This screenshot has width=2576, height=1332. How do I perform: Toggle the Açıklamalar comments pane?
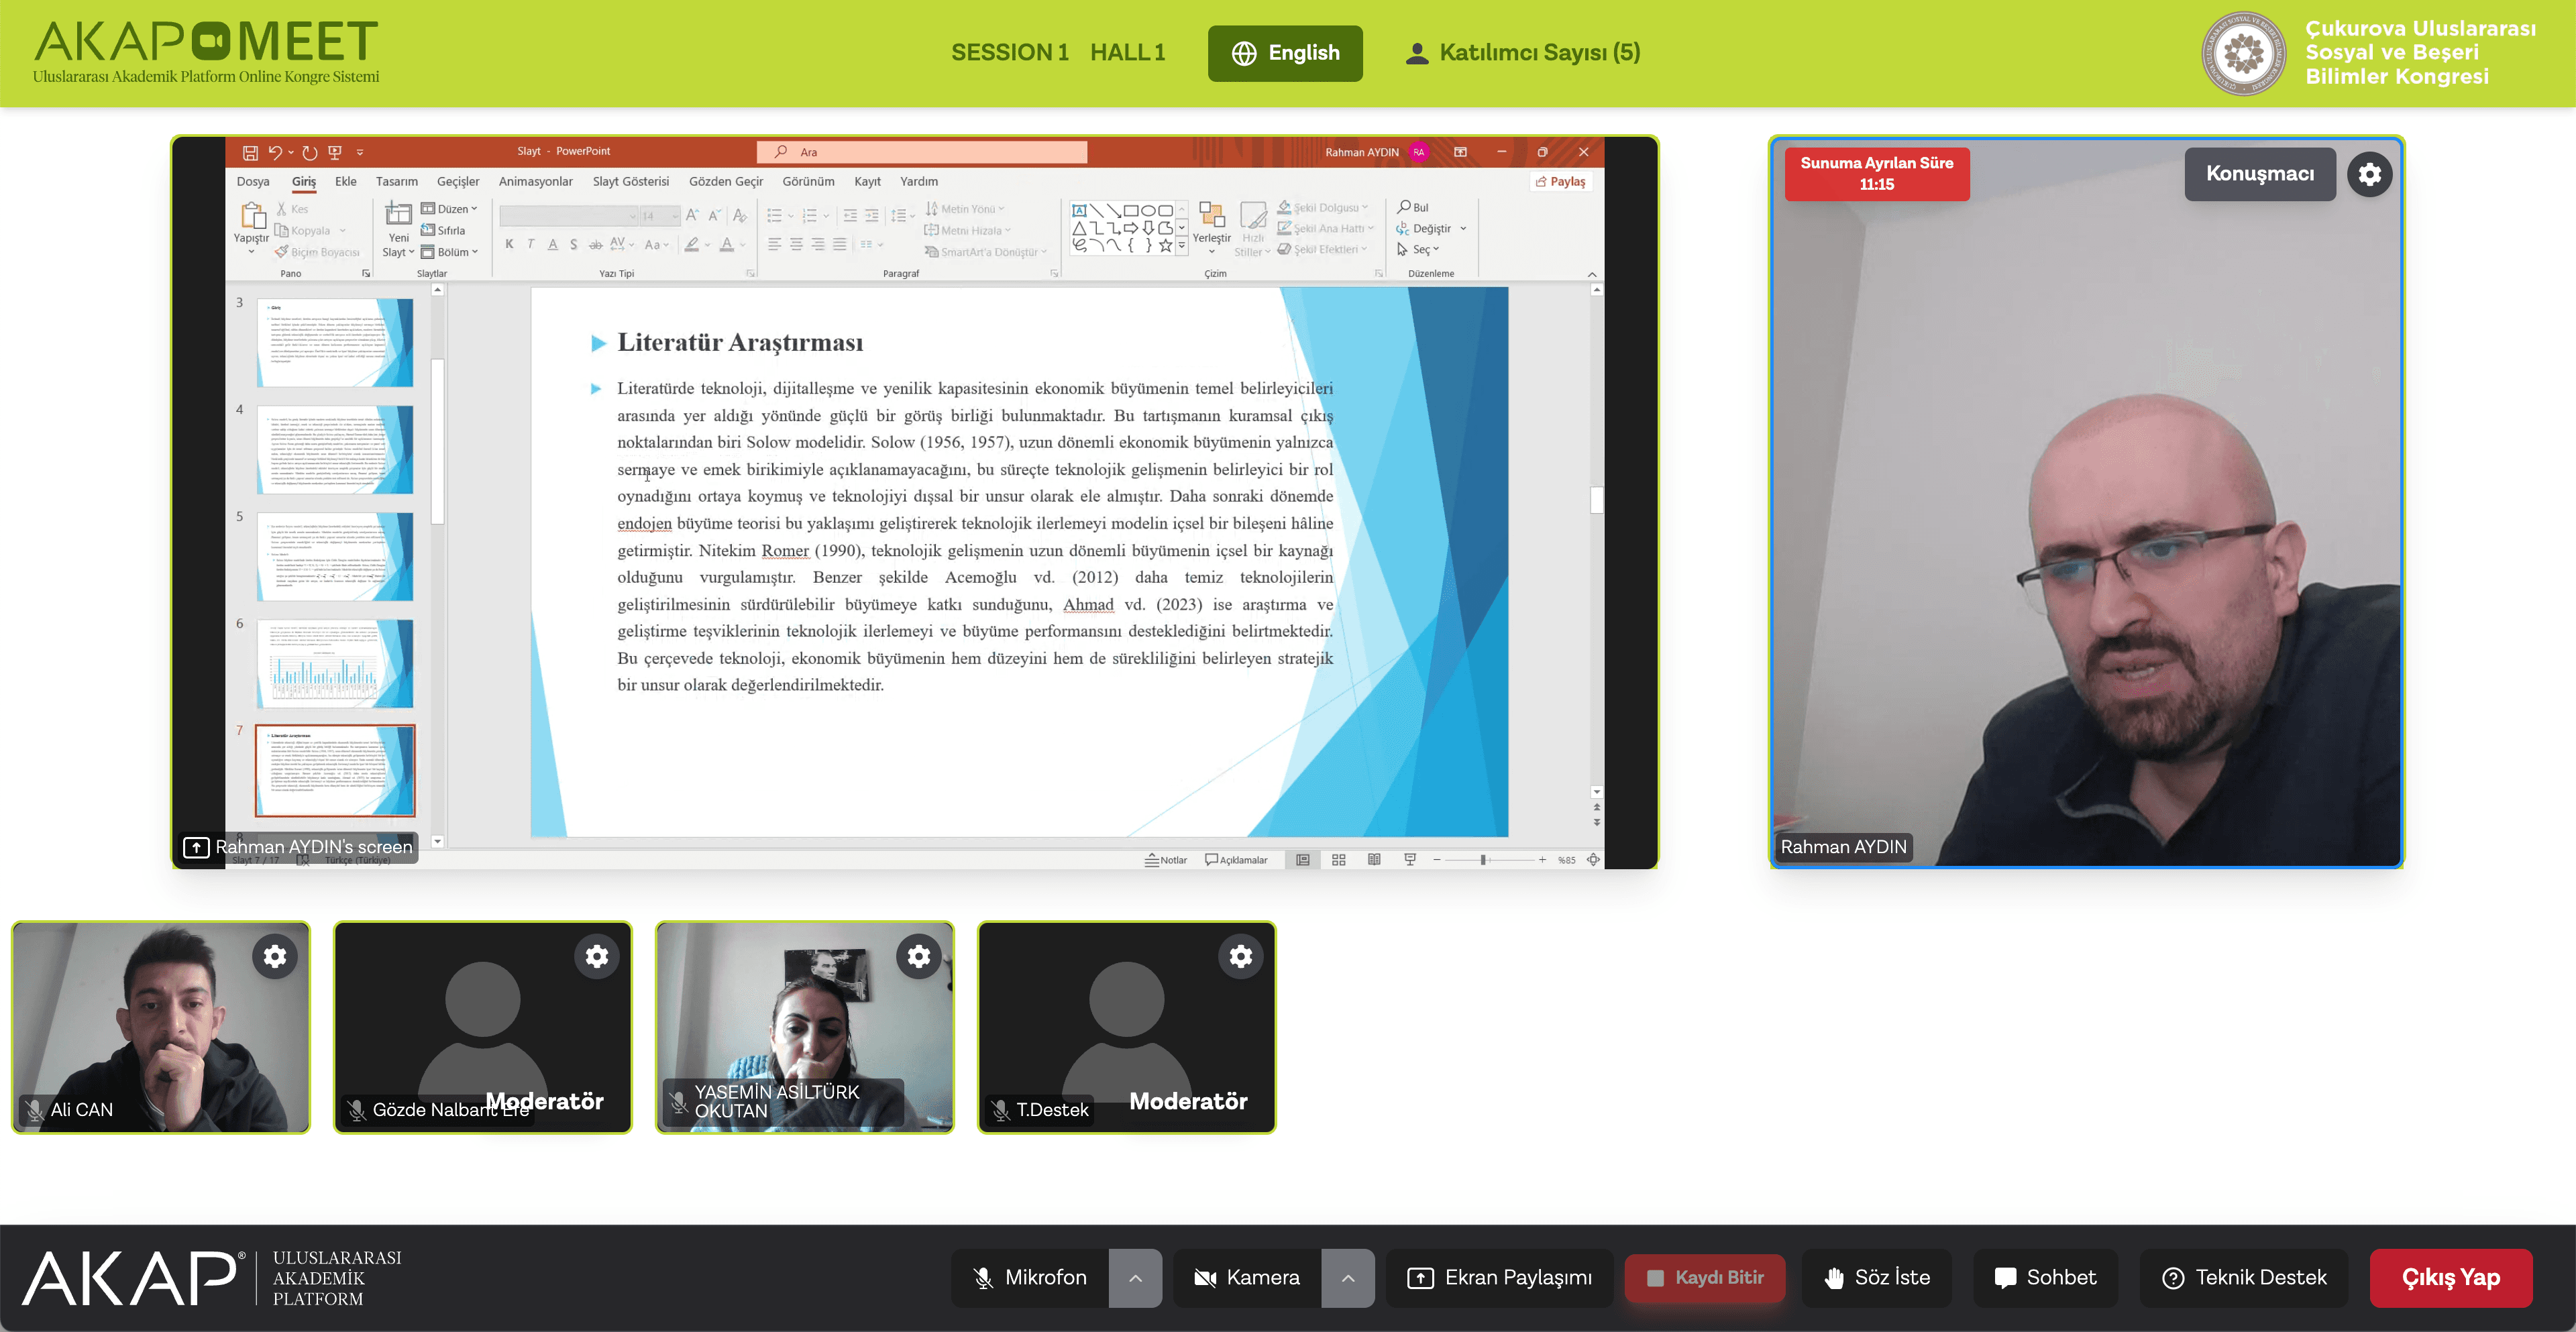click(1237, 860)
